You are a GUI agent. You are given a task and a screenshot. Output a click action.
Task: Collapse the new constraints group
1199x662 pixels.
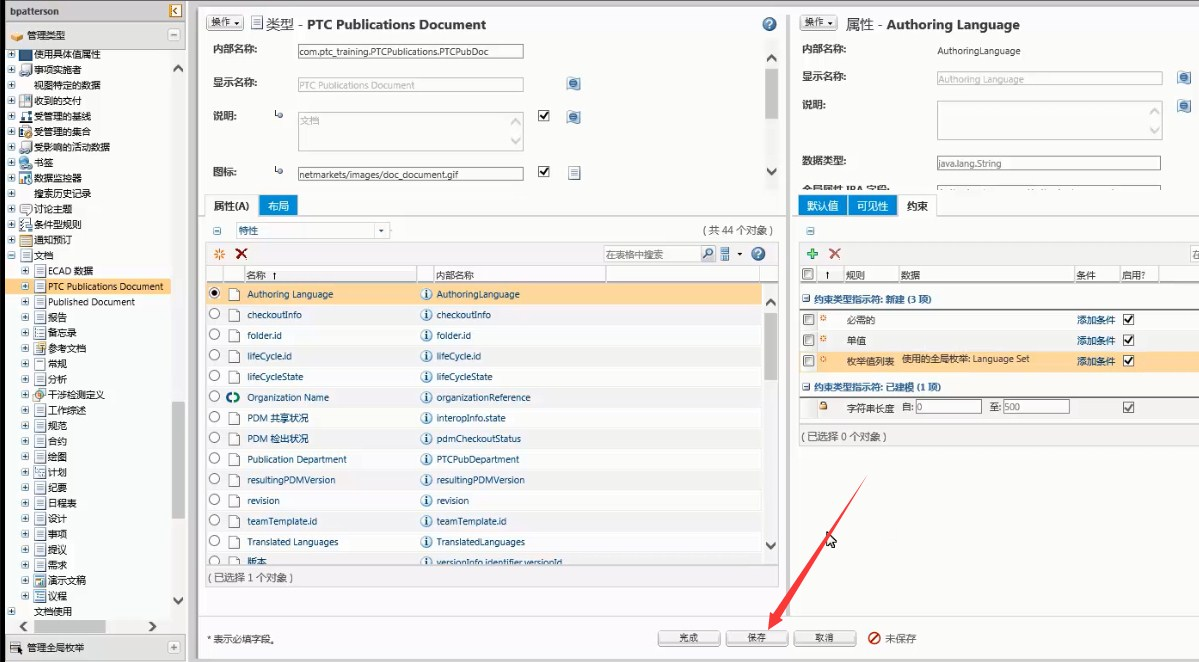805,299
